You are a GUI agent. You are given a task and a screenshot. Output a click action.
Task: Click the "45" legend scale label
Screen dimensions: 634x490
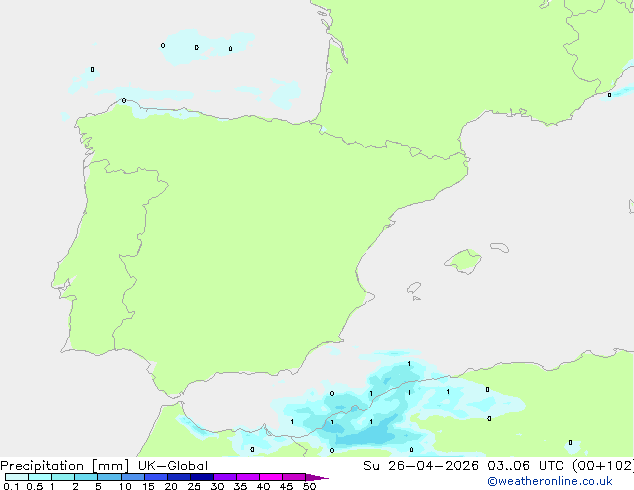286,486
